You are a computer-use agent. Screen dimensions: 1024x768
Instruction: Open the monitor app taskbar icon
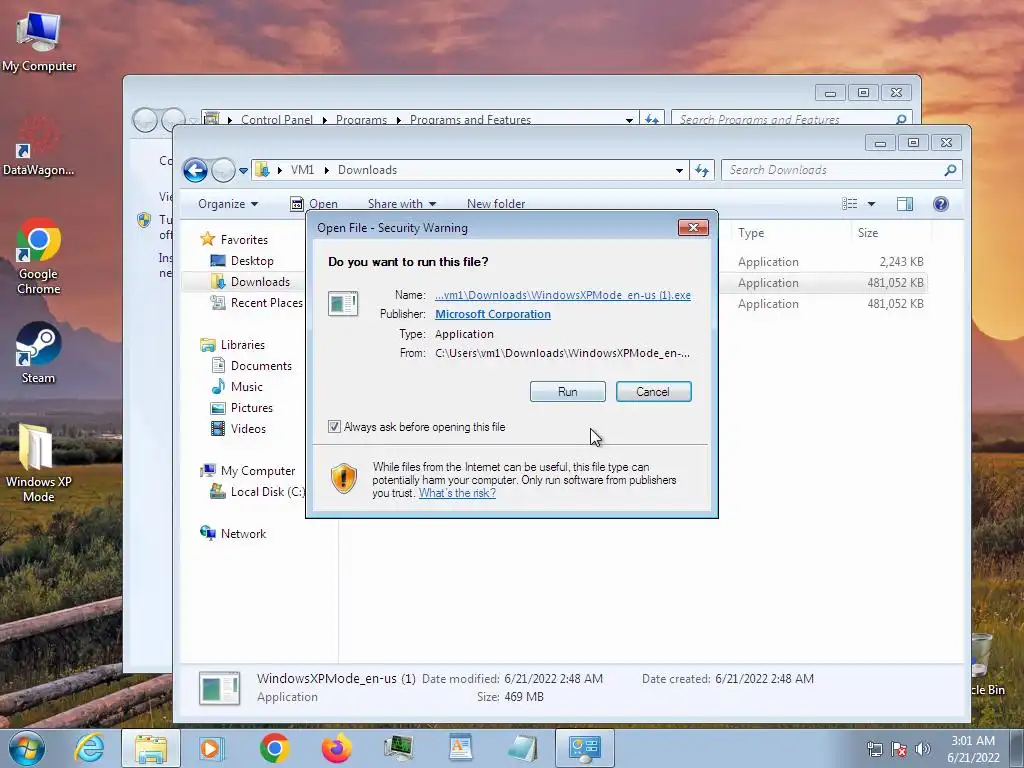click(x=398, y=748)
